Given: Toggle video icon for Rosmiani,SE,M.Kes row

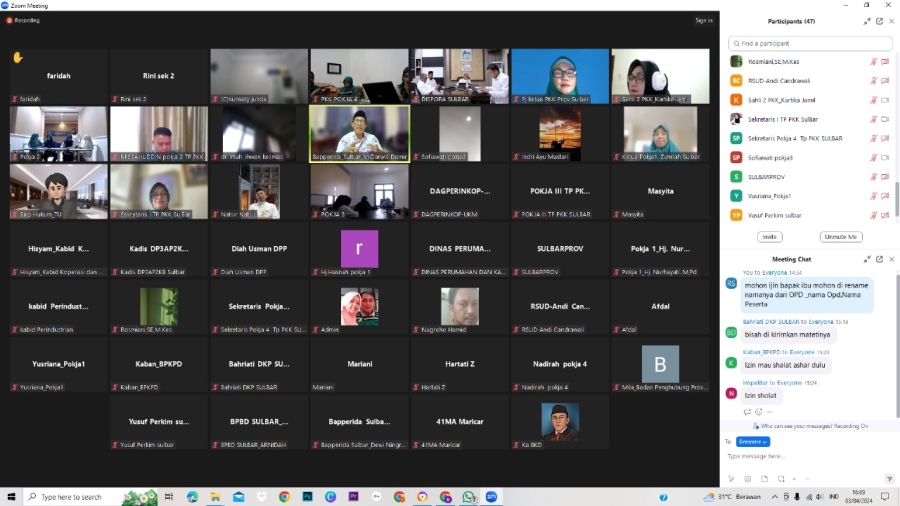Looking at the screenshot, I should click(x=885, y=61).
